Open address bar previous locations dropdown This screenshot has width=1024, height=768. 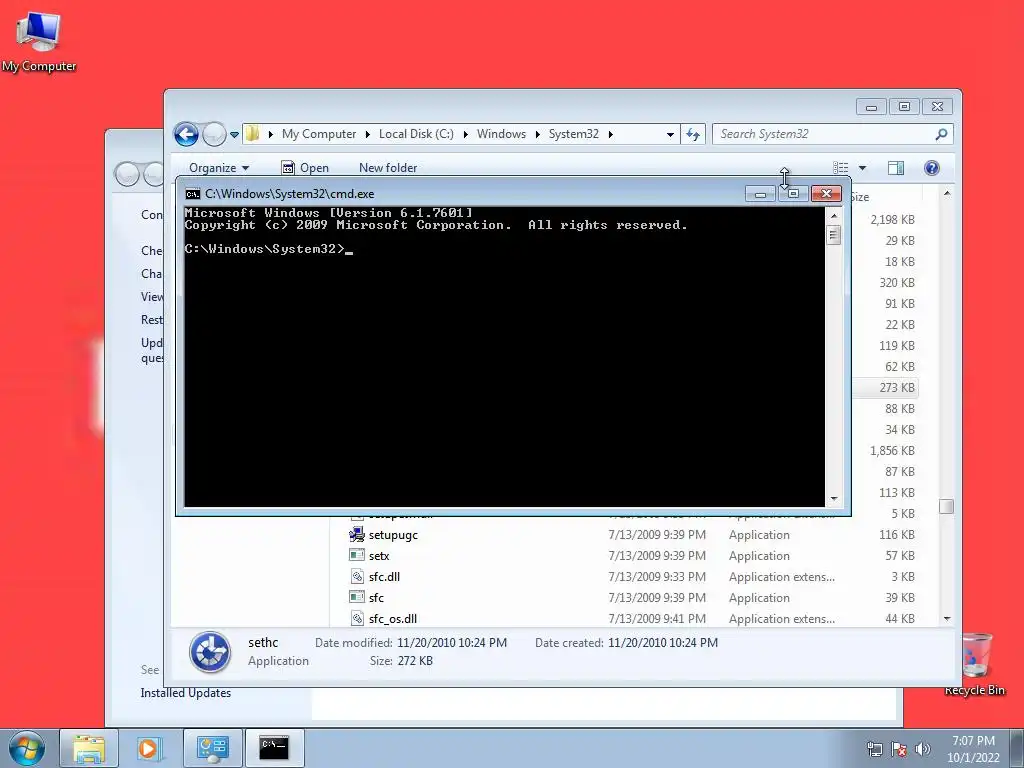click(670, 135)
